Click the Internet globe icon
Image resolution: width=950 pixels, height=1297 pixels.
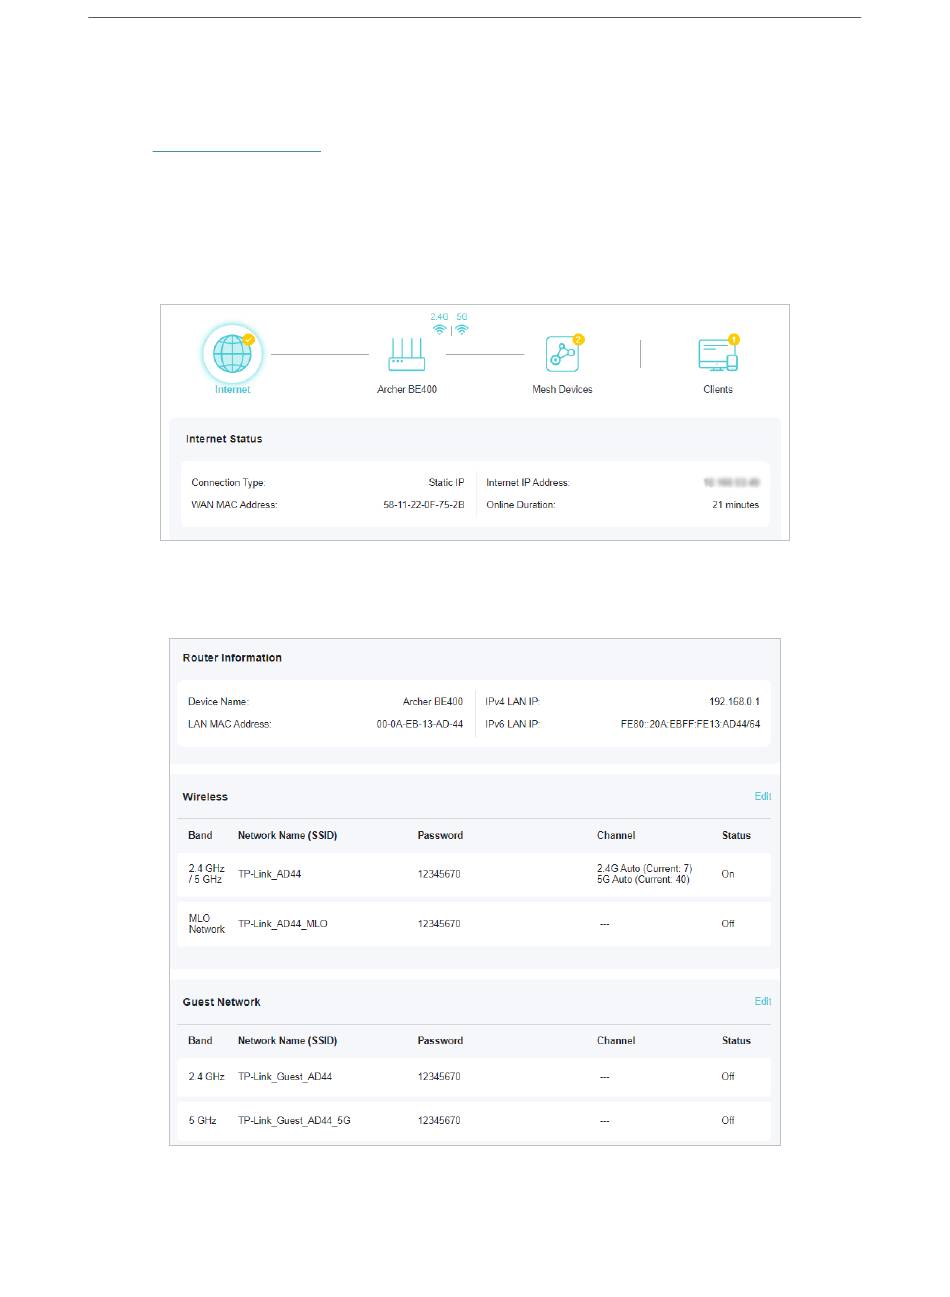(233, 354)
